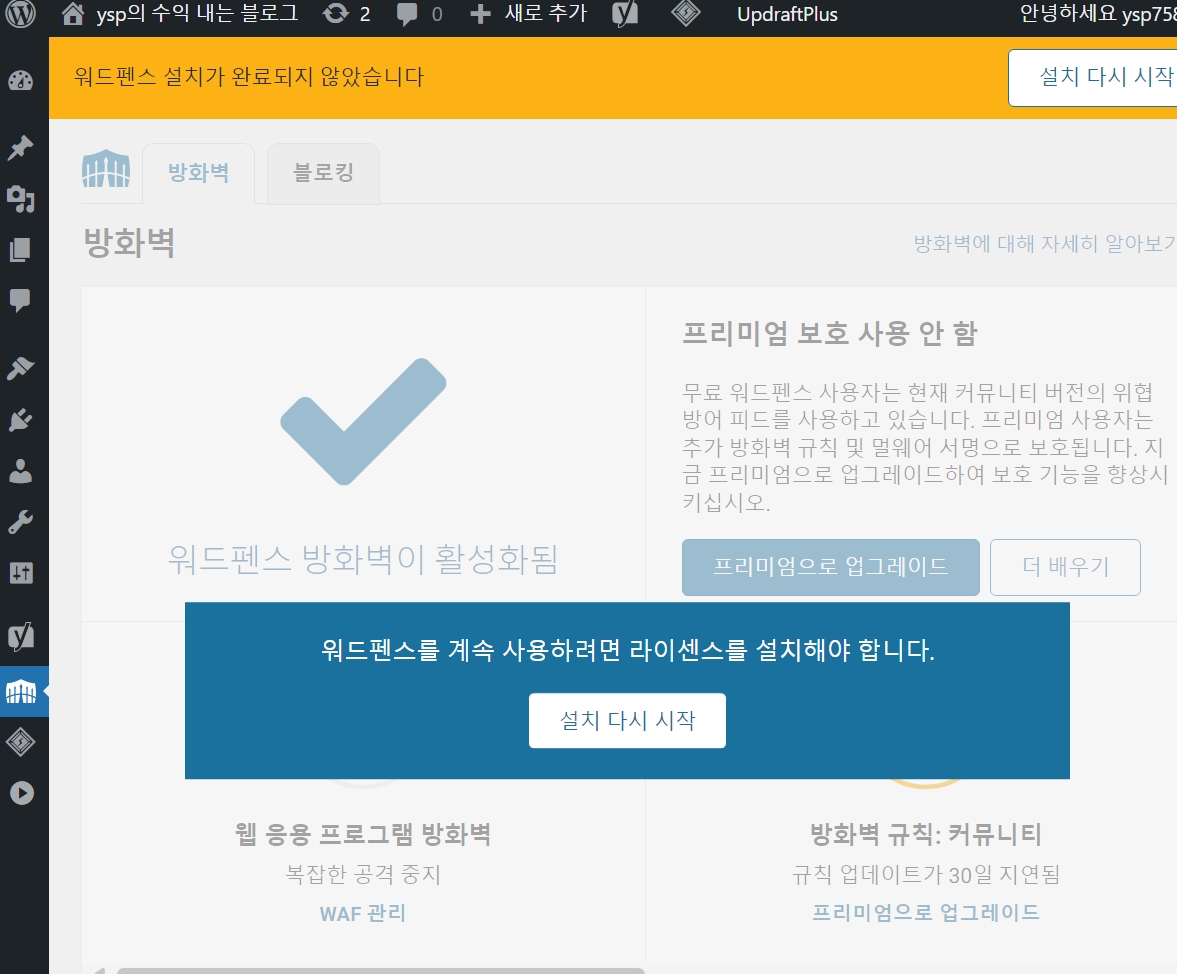
Task: Click 설치 다시 시작 in the orange banner
Action: tap(1093, 77)
